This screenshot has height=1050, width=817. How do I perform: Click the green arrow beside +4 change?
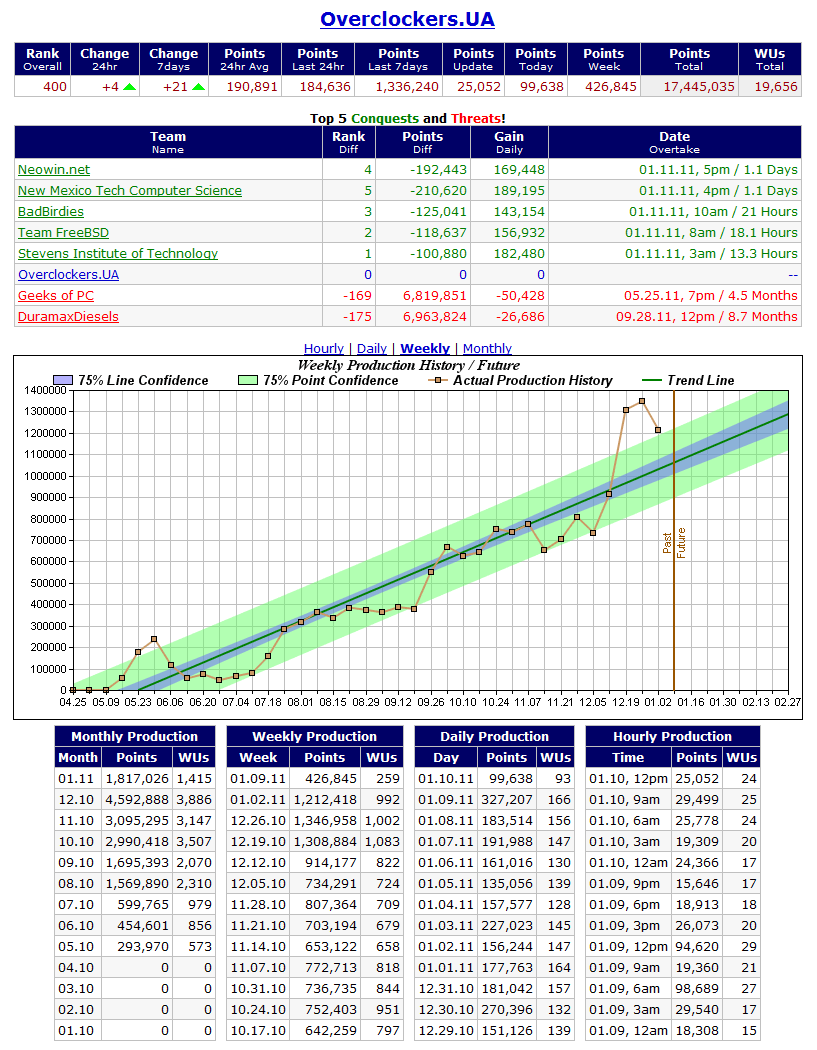pyautogui.click(x=129, y=86)
